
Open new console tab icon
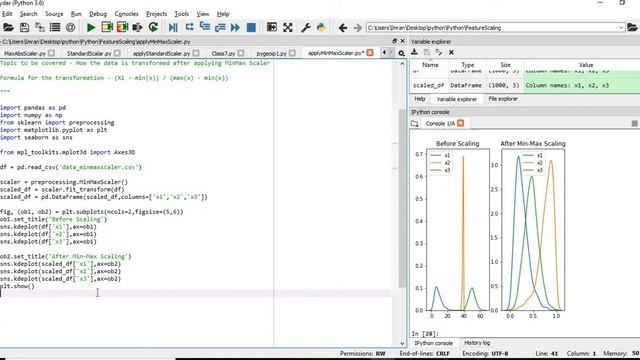click(415, 123)
